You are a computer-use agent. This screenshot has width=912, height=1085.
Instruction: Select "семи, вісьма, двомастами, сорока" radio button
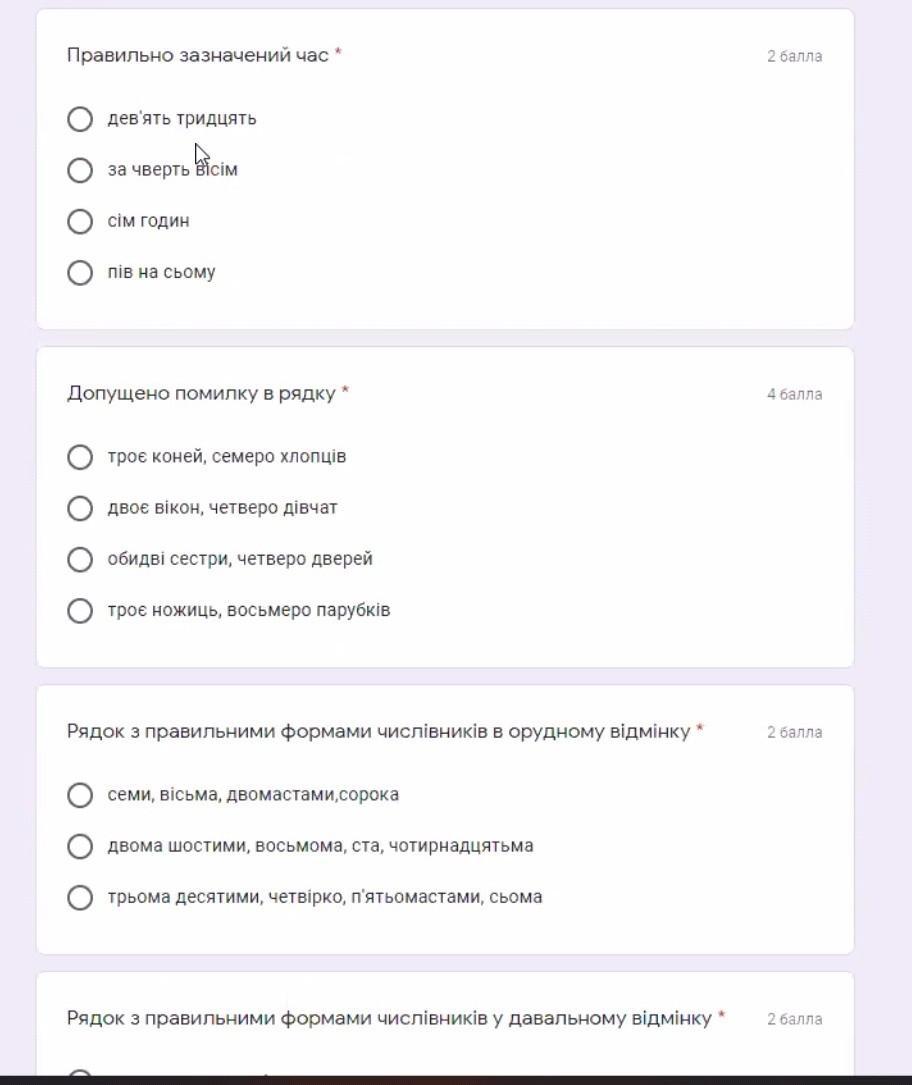[x=80, y=795]
